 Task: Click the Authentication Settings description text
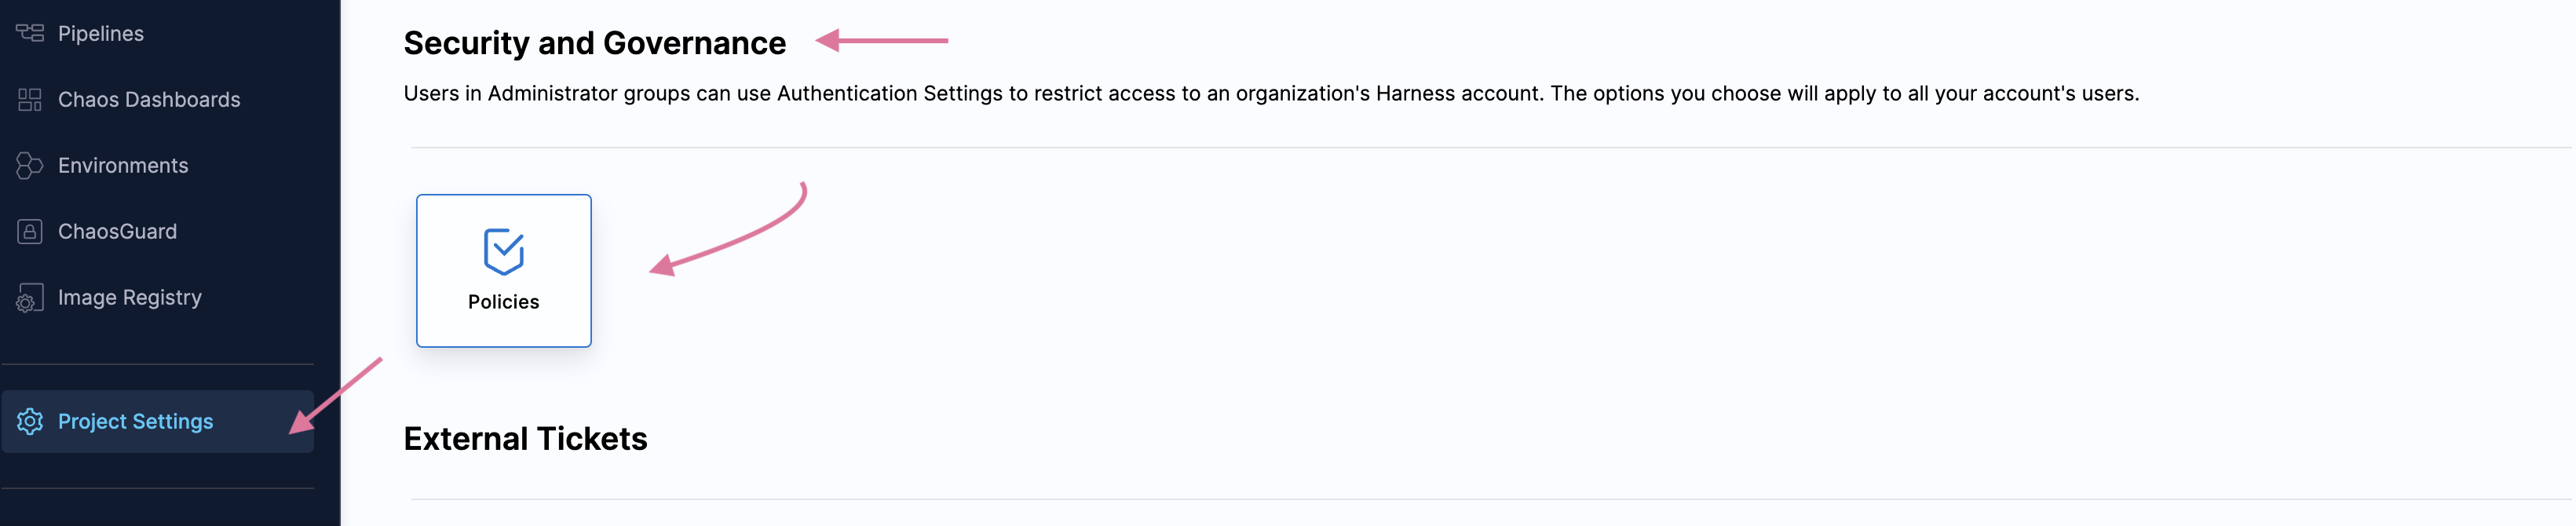tap(1270, 93)
